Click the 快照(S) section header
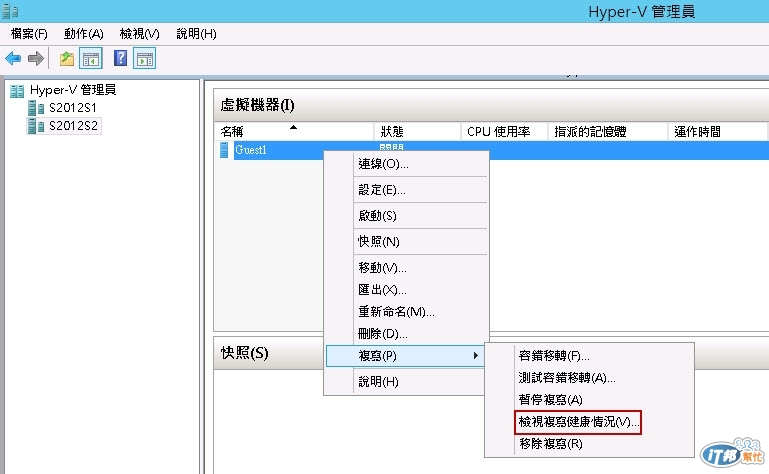769x474 pixels. click(244, 353)
